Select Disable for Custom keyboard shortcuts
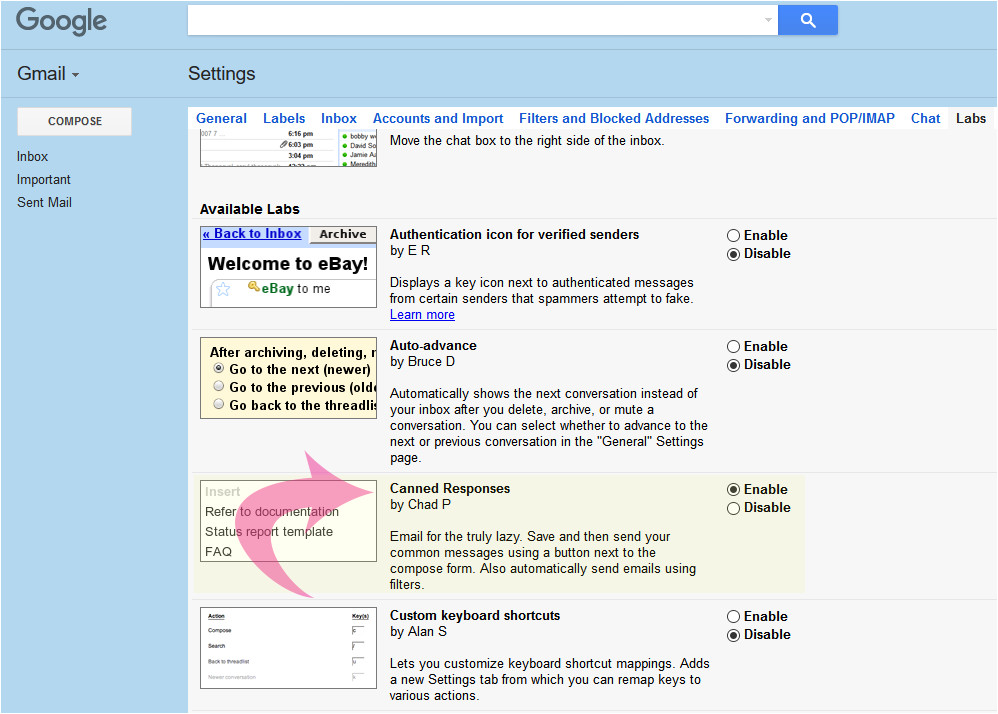Image resolution: width=998 pixels, height=714 pixels. [x=733, y=635]
